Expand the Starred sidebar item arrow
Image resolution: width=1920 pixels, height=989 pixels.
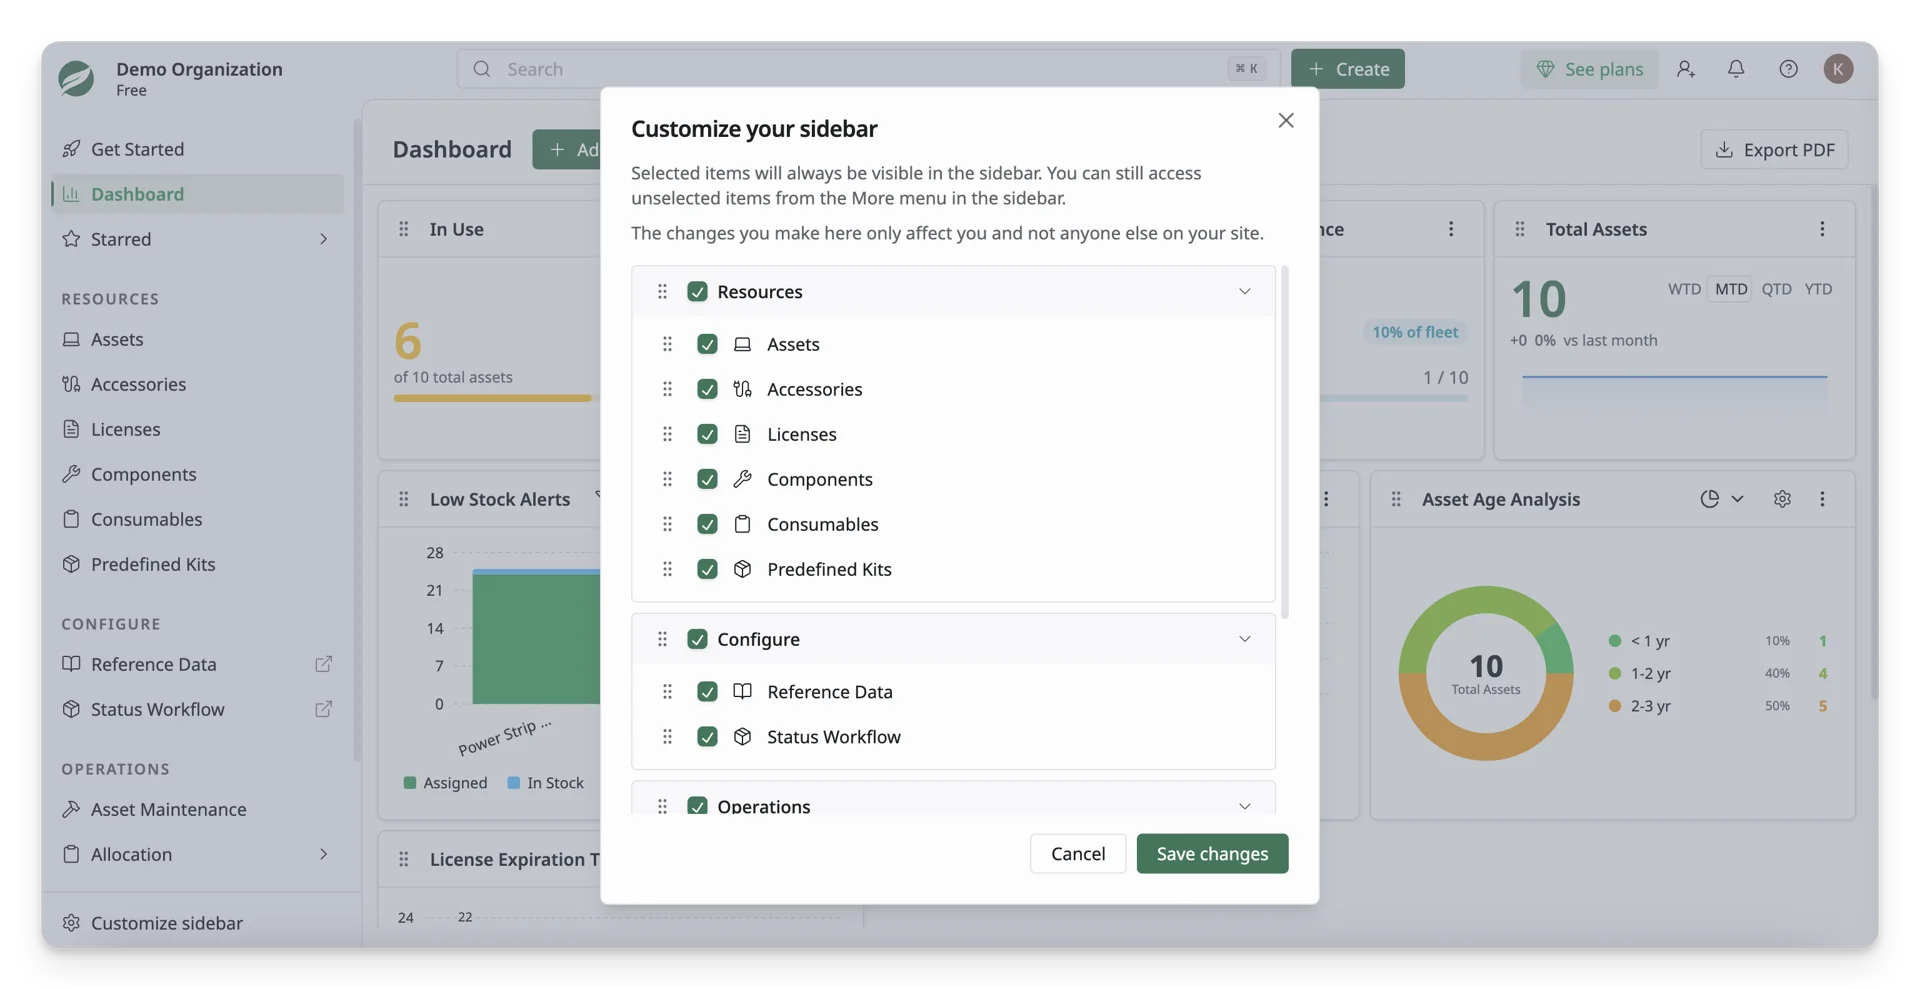point(323,239)
